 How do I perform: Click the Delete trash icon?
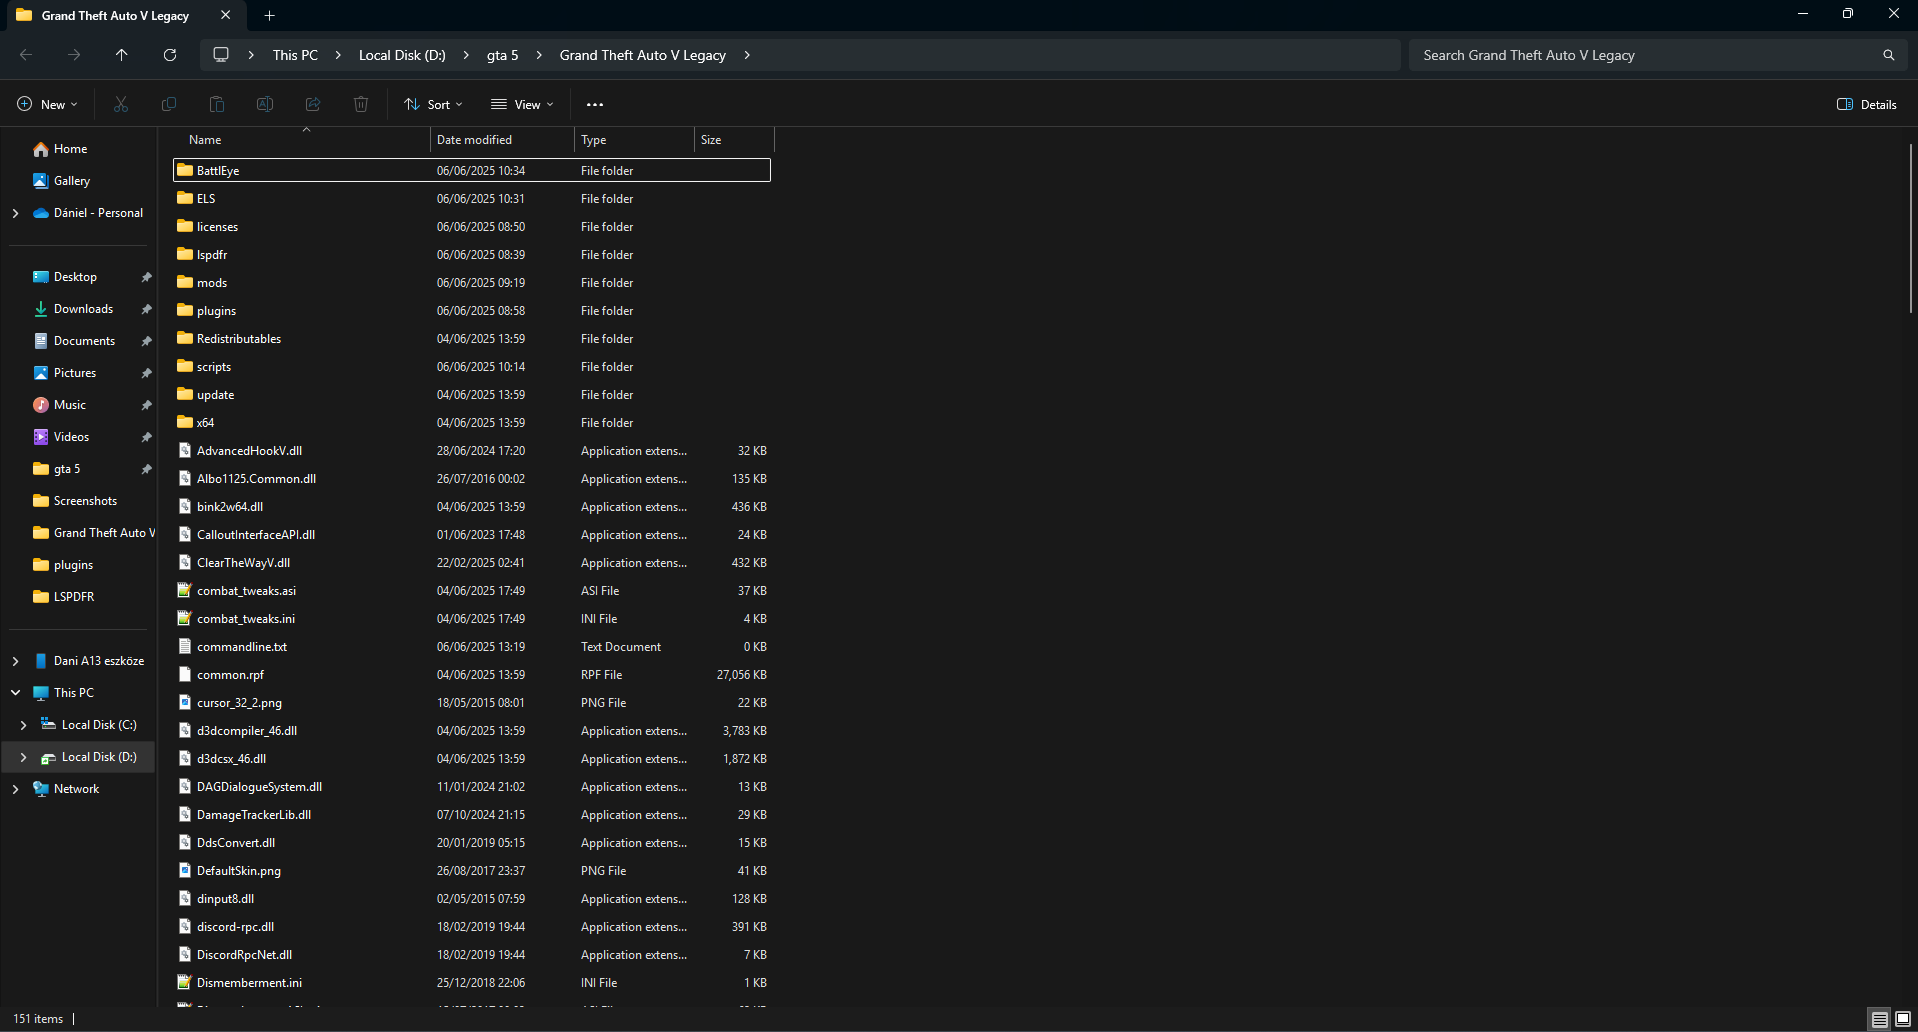(x=361, y=104)
